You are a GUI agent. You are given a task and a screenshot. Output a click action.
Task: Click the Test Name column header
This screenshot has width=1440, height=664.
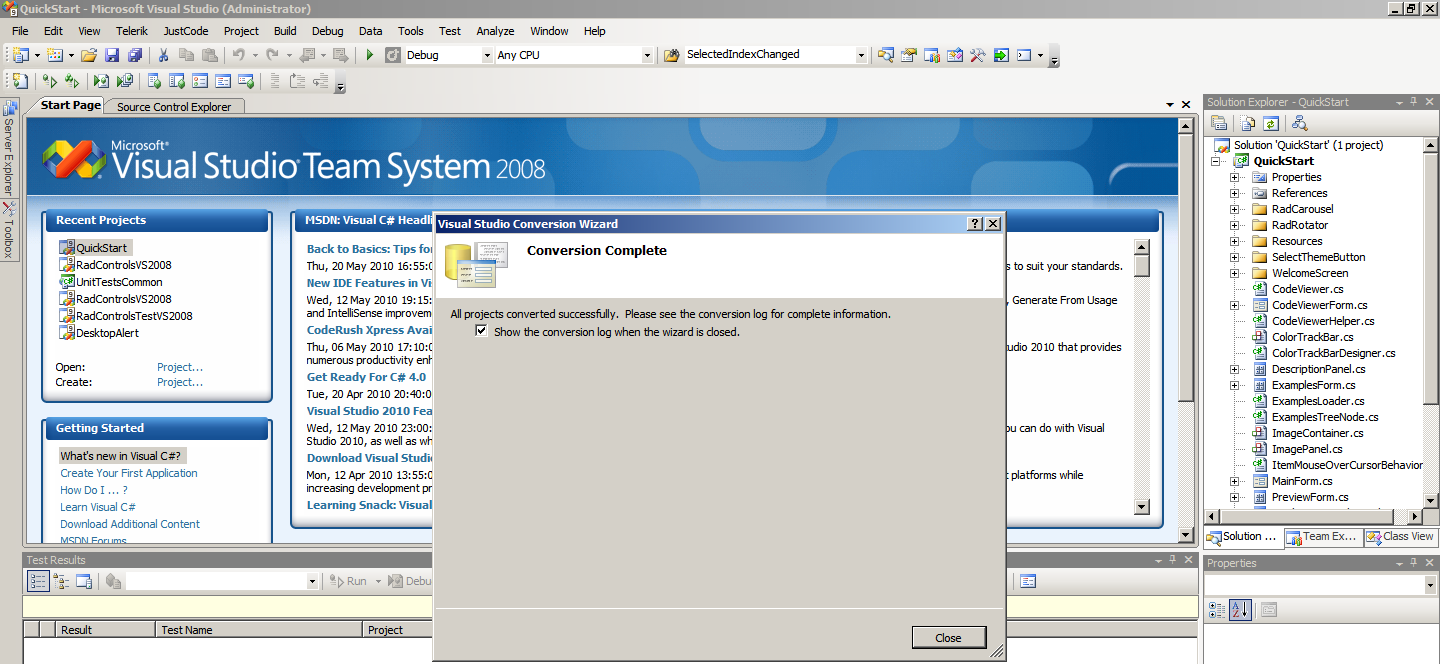pos(258,630)
